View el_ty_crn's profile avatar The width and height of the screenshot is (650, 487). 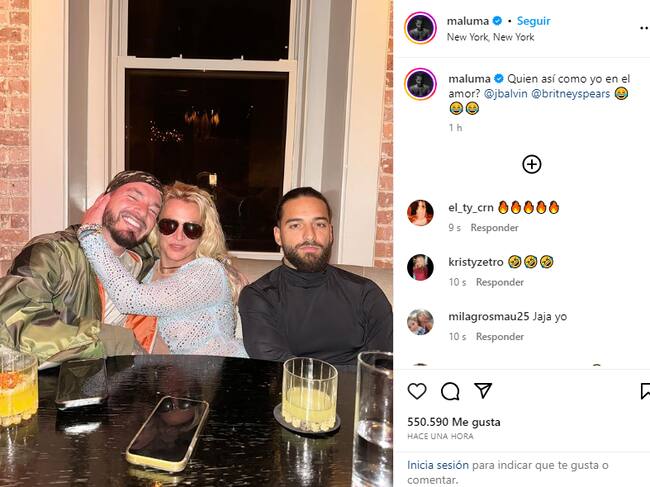point(420,213)
